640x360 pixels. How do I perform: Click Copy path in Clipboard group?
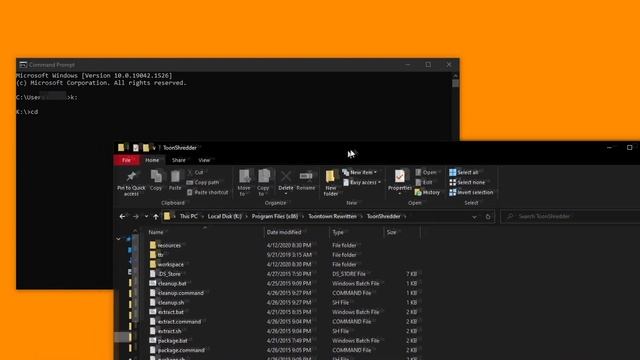[203, 182]
